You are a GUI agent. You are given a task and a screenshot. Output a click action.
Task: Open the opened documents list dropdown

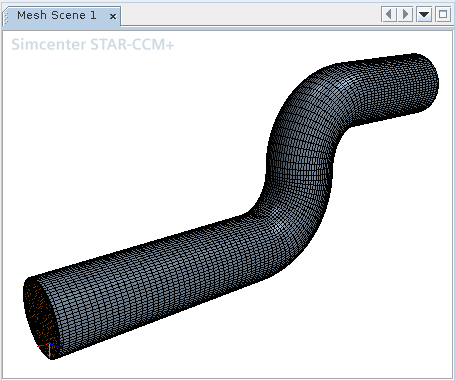click(x=424, y=14)
